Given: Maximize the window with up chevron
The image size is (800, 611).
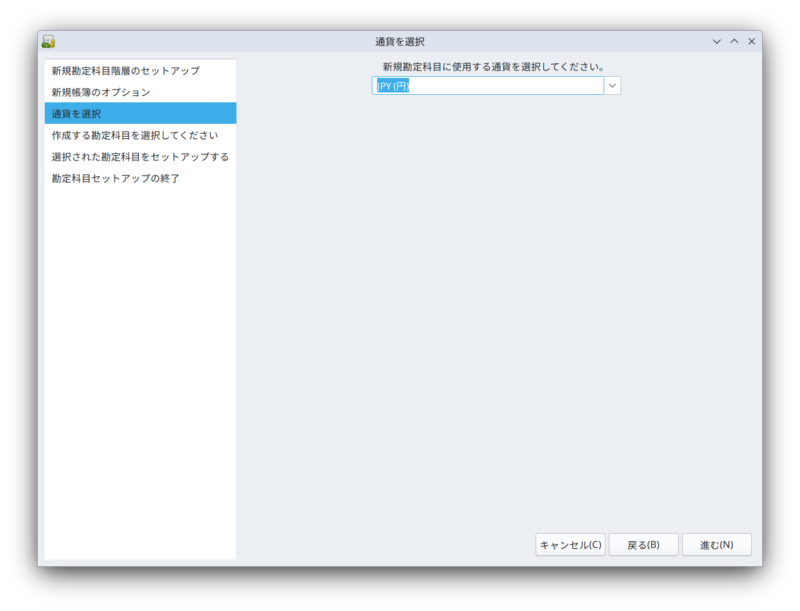Looking at the screenshot, I should coord(734,41).
